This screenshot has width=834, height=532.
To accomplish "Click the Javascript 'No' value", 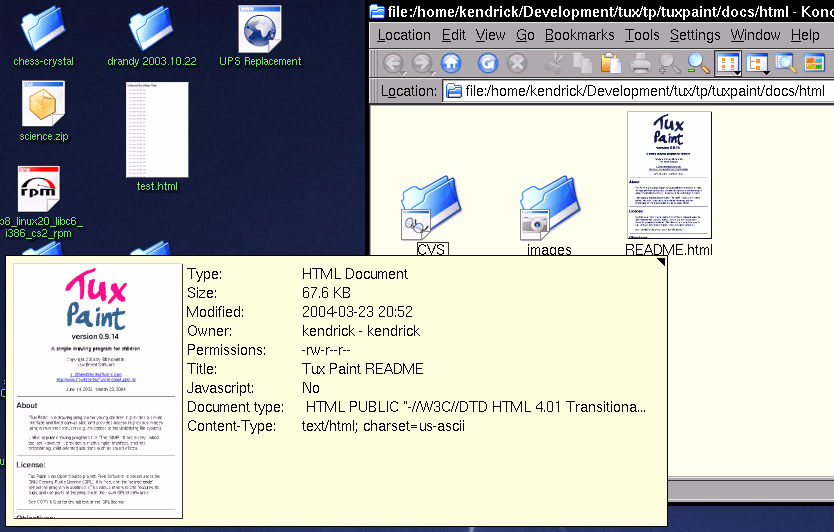I will point(311,388).
